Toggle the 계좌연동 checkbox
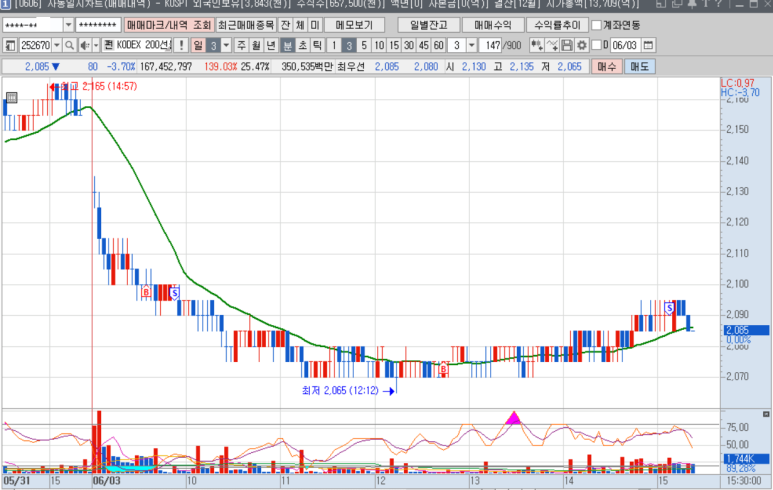 [x=597, y=25]
